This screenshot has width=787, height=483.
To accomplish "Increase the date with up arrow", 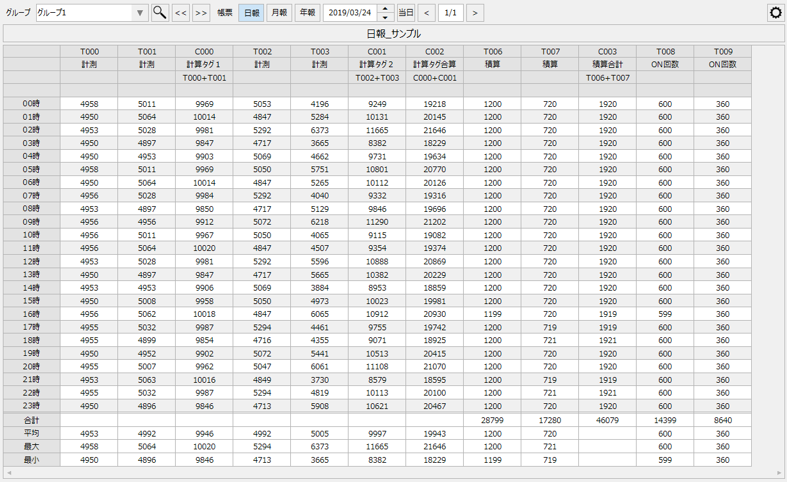I will point(386,9).
